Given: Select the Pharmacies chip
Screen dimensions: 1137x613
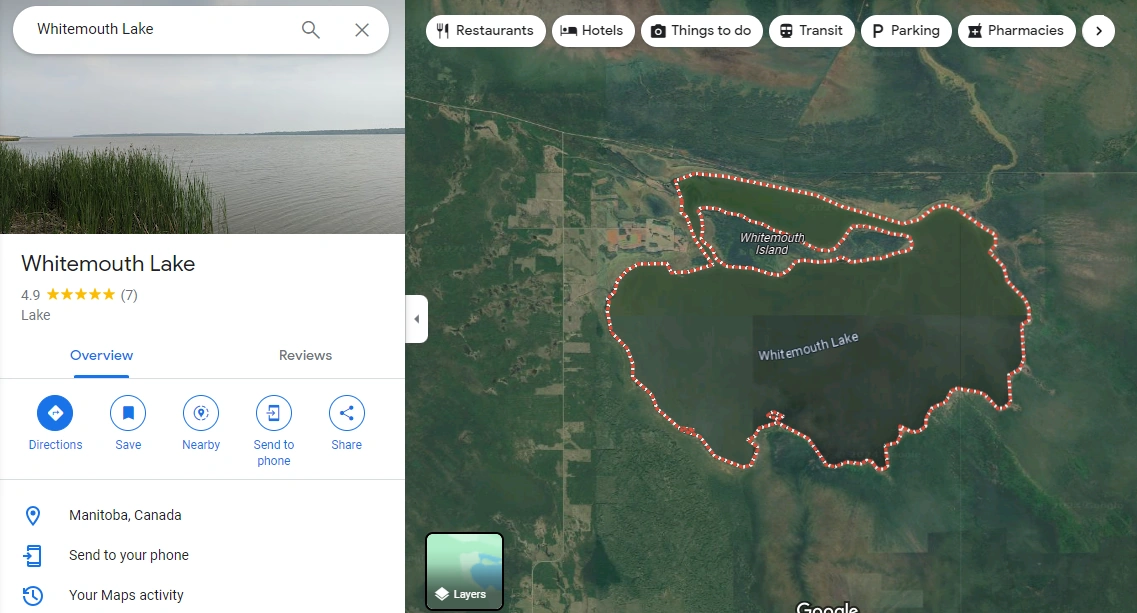Looking at the screenshot, I should click(x=1017, y=30).
